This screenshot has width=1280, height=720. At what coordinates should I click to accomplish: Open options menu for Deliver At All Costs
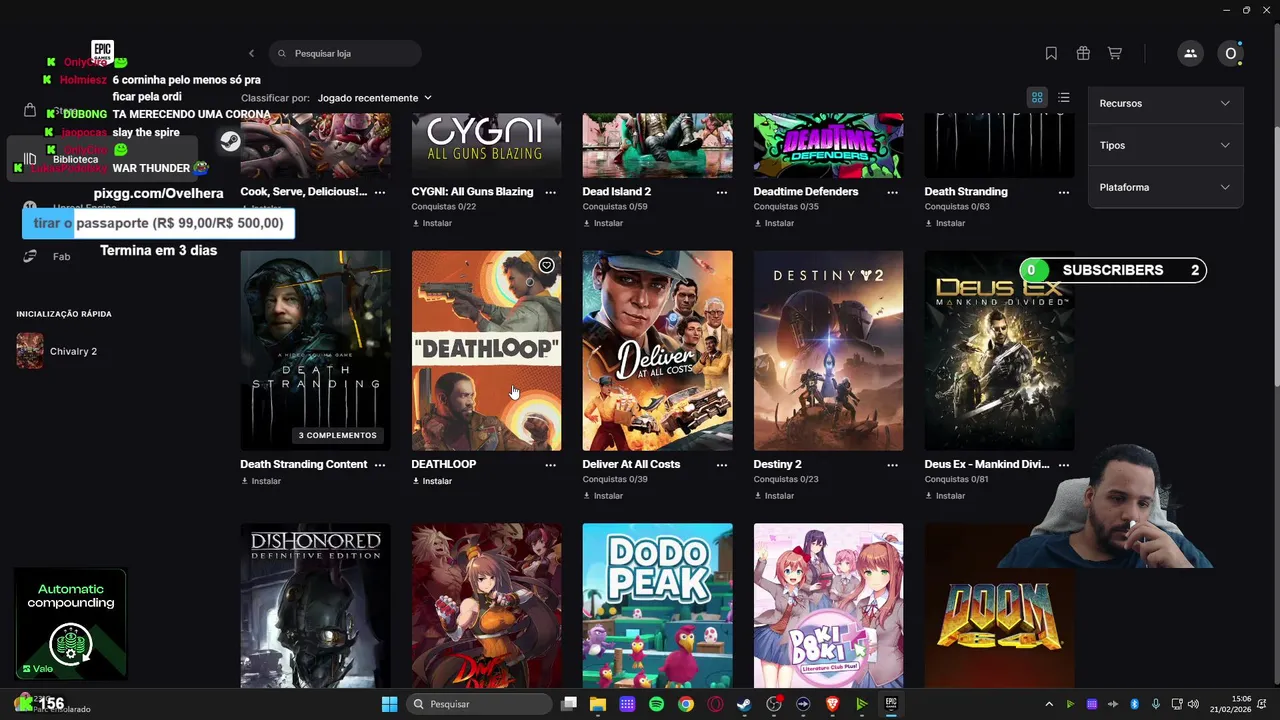[x=721, y=465]
